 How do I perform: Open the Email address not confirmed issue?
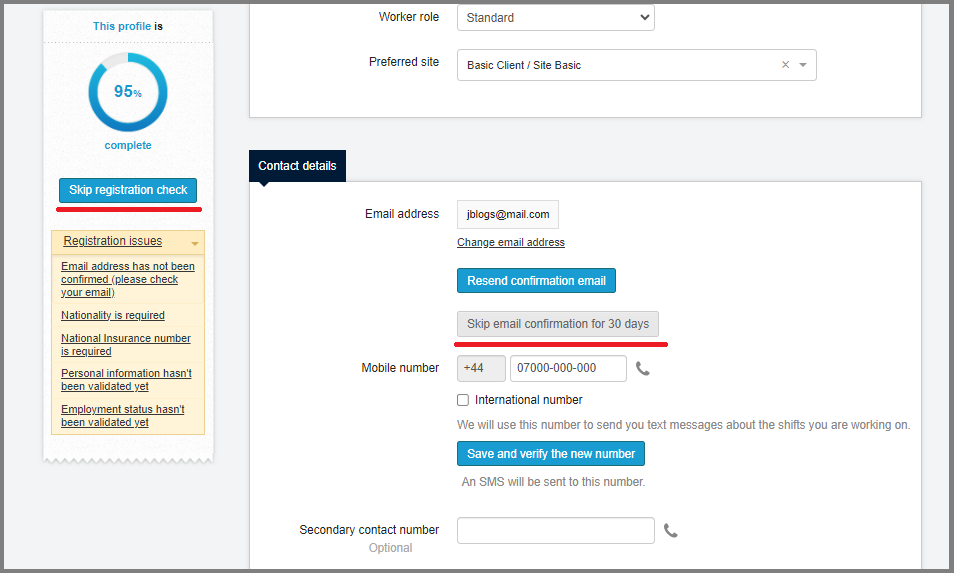(x=127, y=279)
